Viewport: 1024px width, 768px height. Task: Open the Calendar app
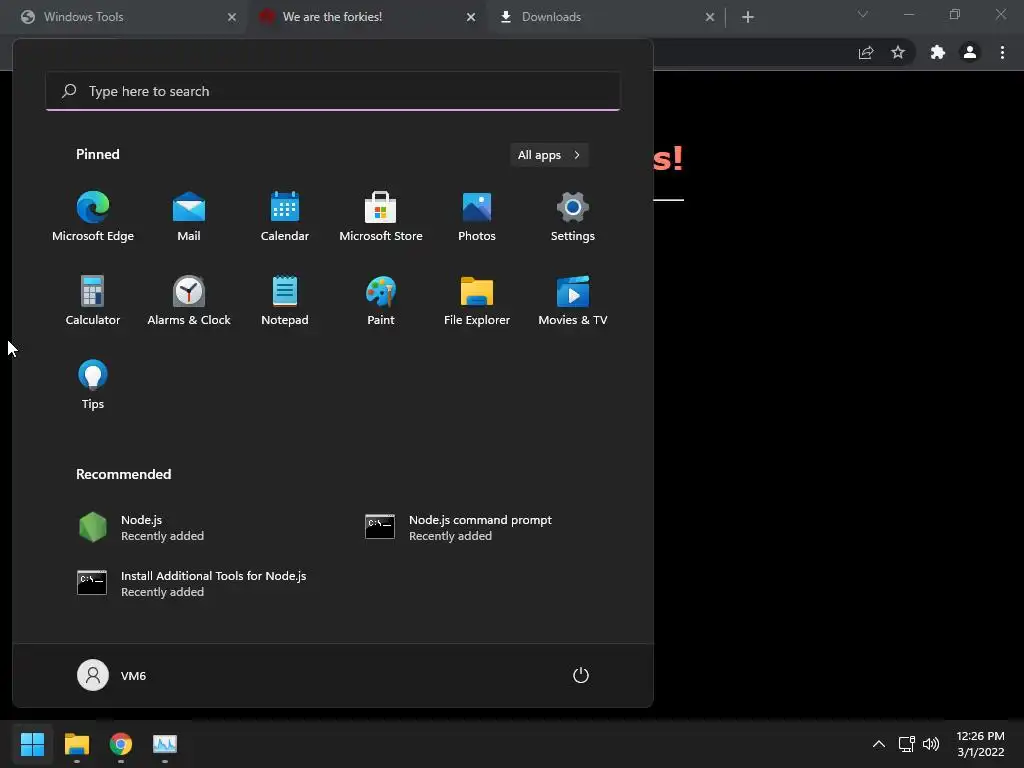pos(285,217)
